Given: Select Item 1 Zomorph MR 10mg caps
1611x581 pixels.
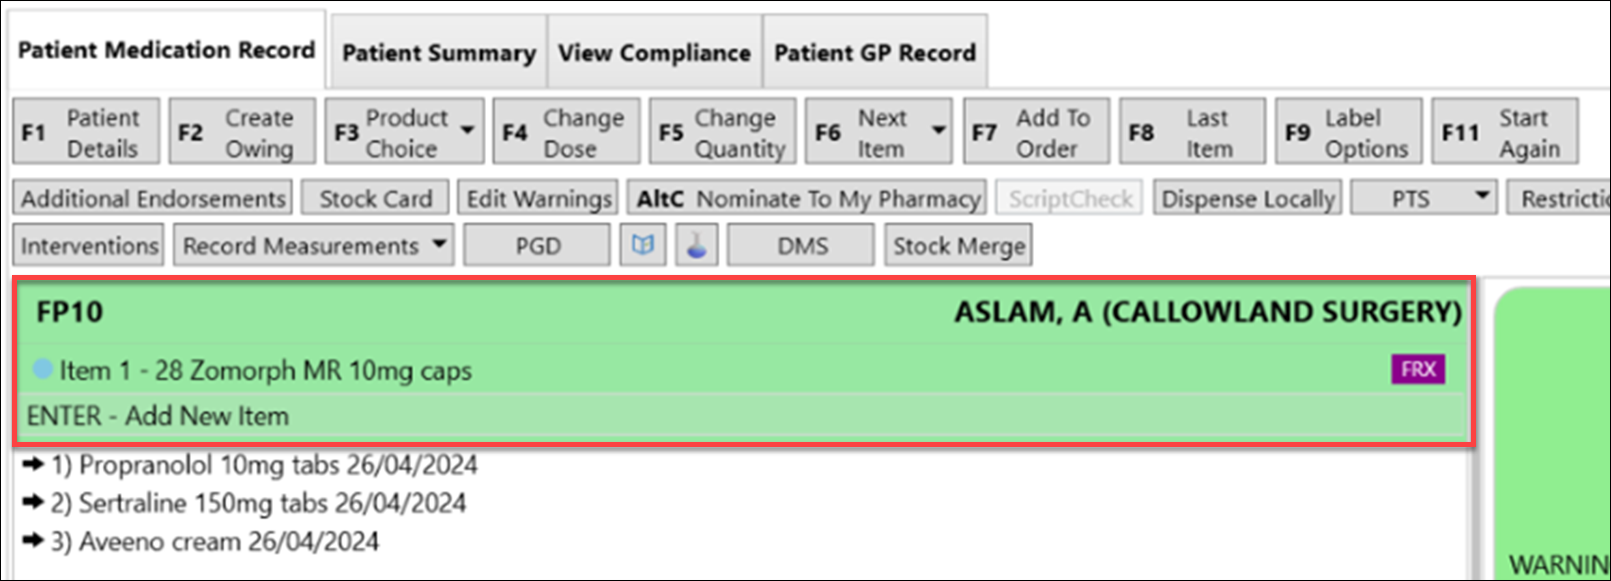Looking at the screenshot, I should click(x=264, y=371).
